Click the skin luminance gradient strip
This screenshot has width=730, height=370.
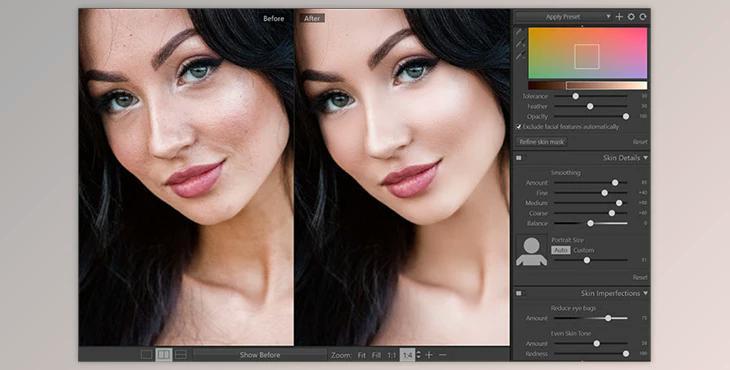point(588,86)
